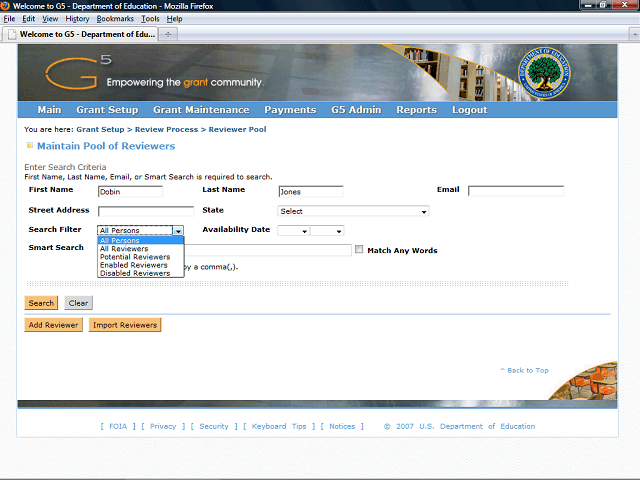Viewport: 640px width, 480px height.
Task: Open the Tools menu
Action: [150, 19]
